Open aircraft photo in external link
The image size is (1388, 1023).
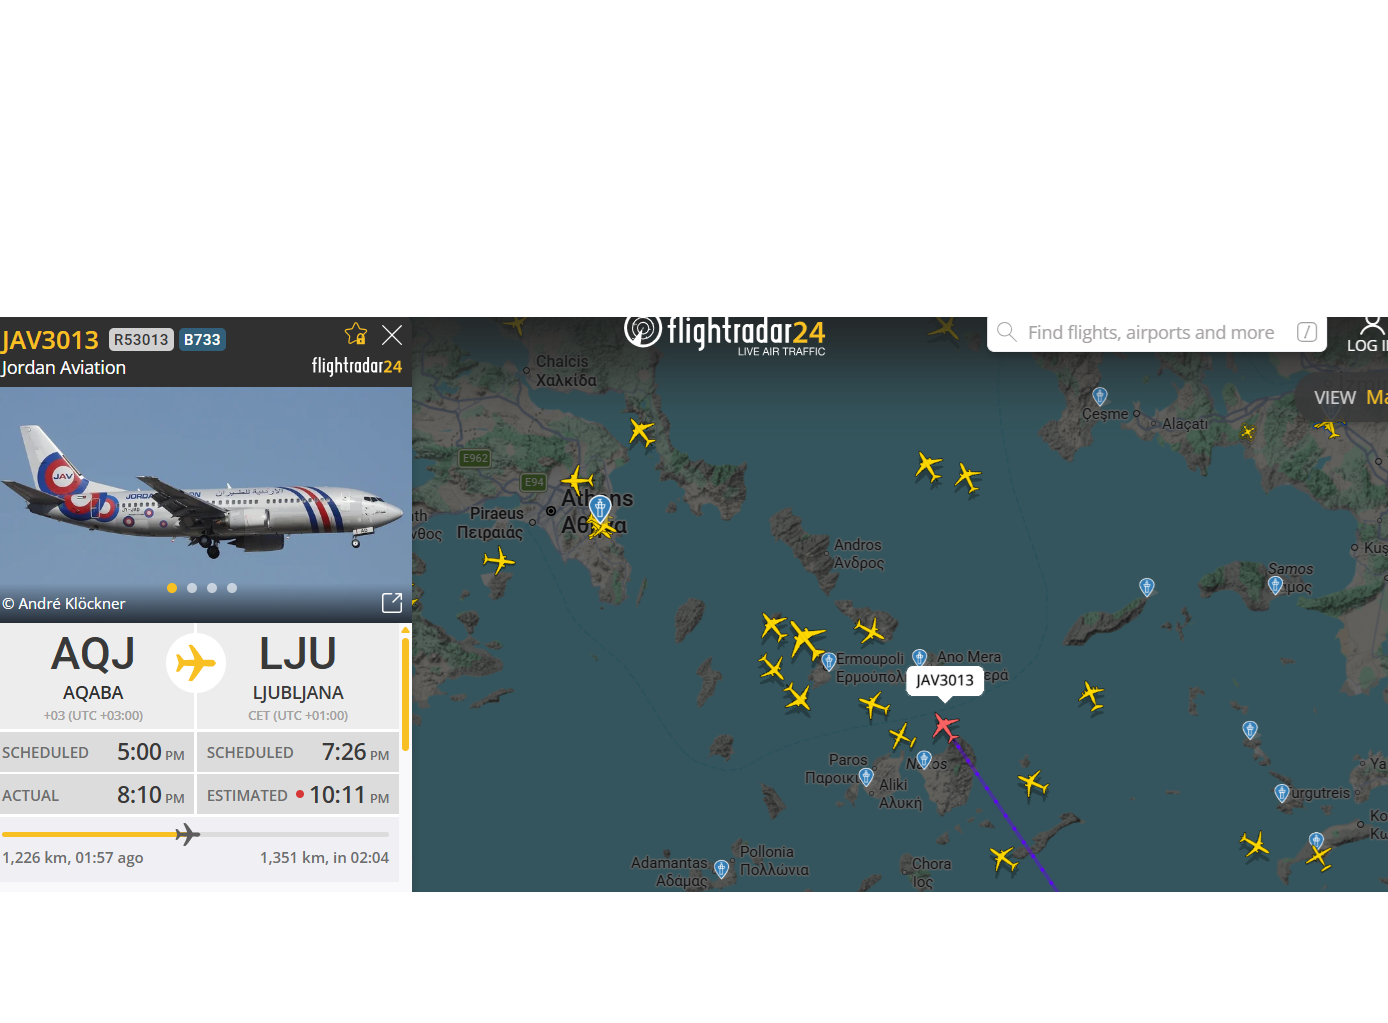(392, 602)
